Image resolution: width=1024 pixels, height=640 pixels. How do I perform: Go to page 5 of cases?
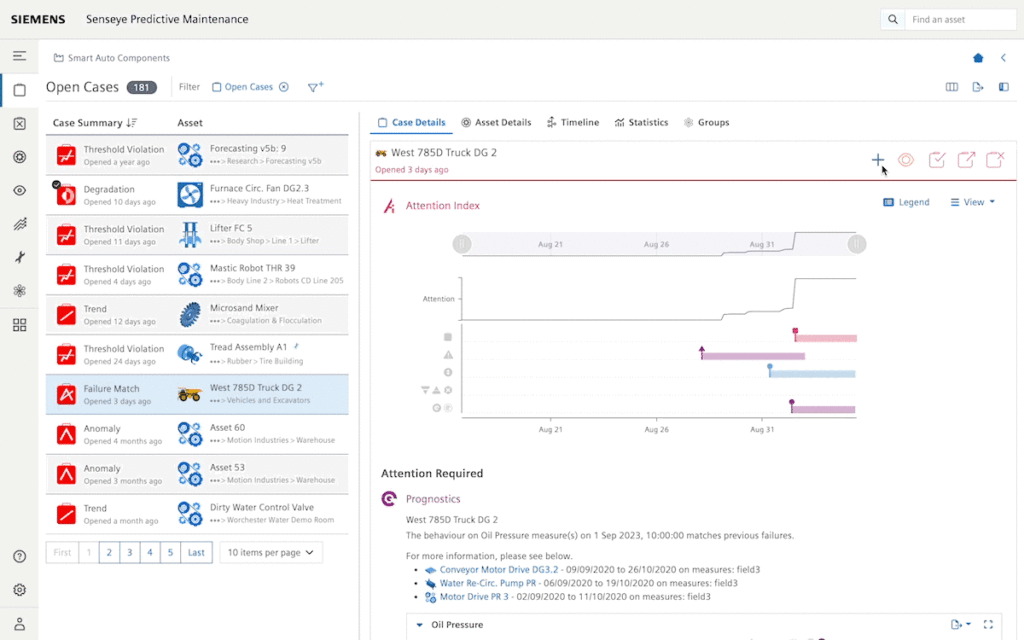[170, 552]
